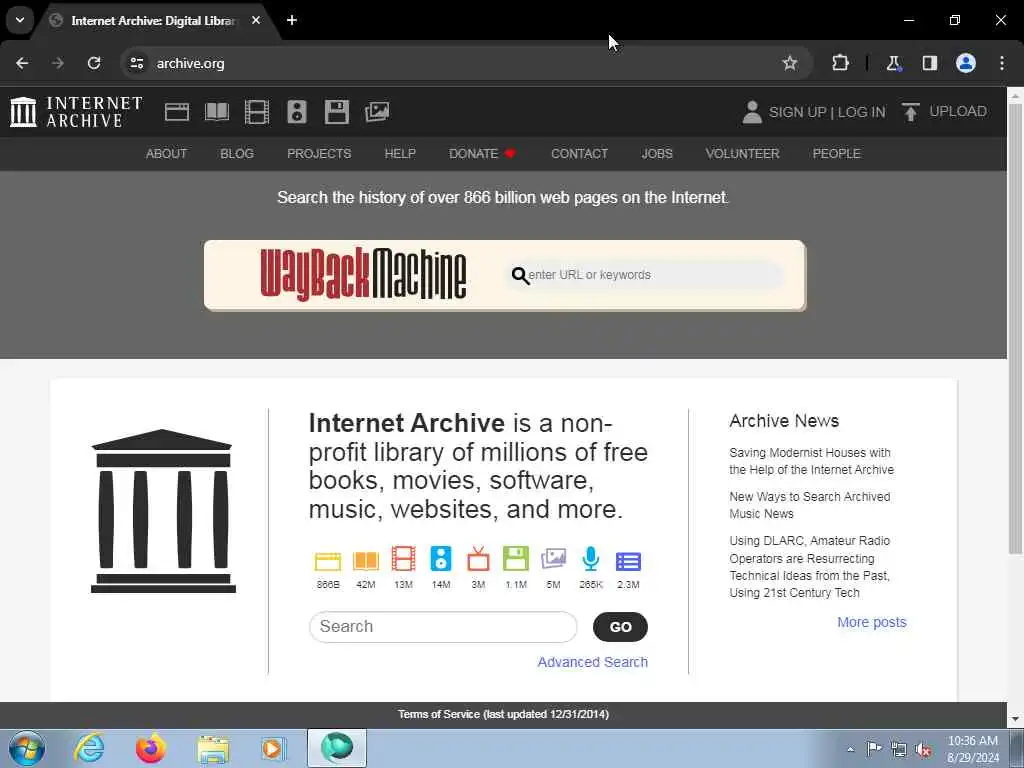Screen dimensions: 1024x768
Task: Click the muted volume icon in system tray
Action: (x=923, y=749)
